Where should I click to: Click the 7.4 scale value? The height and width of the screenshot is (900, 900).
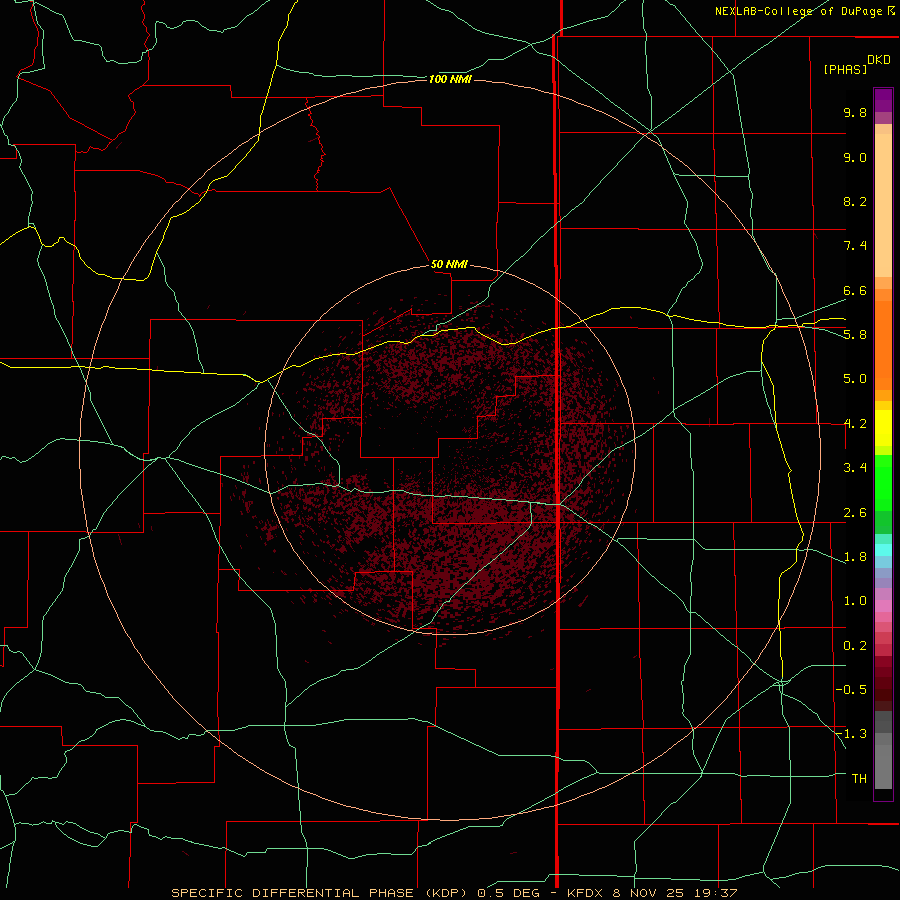[x=855, y=246]
